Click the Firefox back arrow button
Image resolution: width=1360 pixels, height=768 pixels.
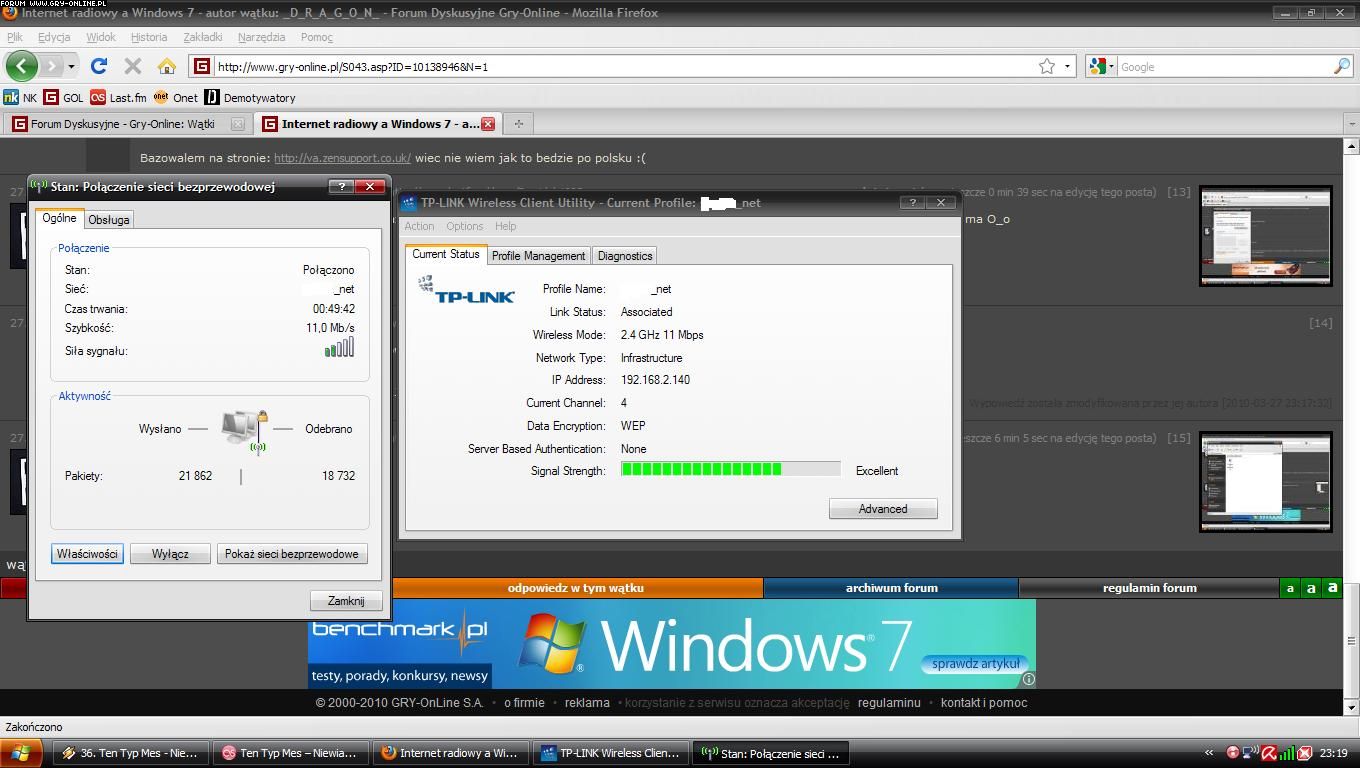(x=21, y=66)
